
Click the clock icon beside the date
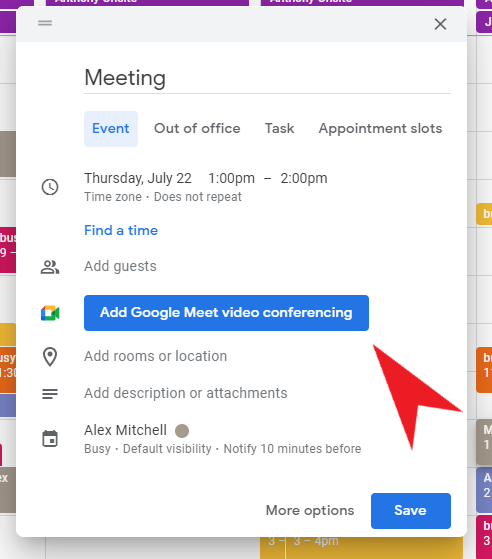point(50,187)
